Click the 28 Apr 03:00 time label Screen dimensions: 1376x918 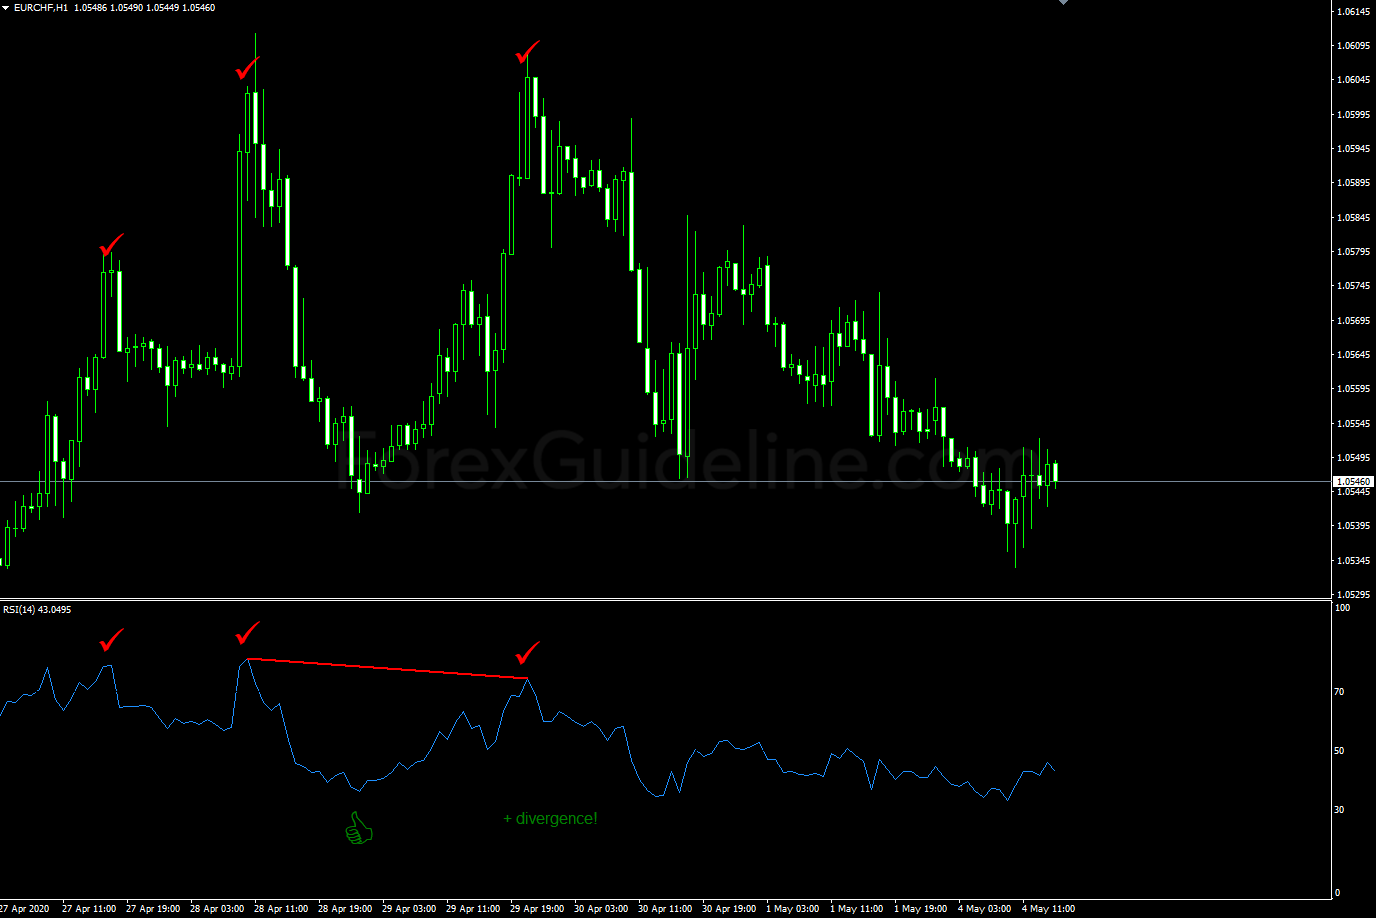click(217, 909)
